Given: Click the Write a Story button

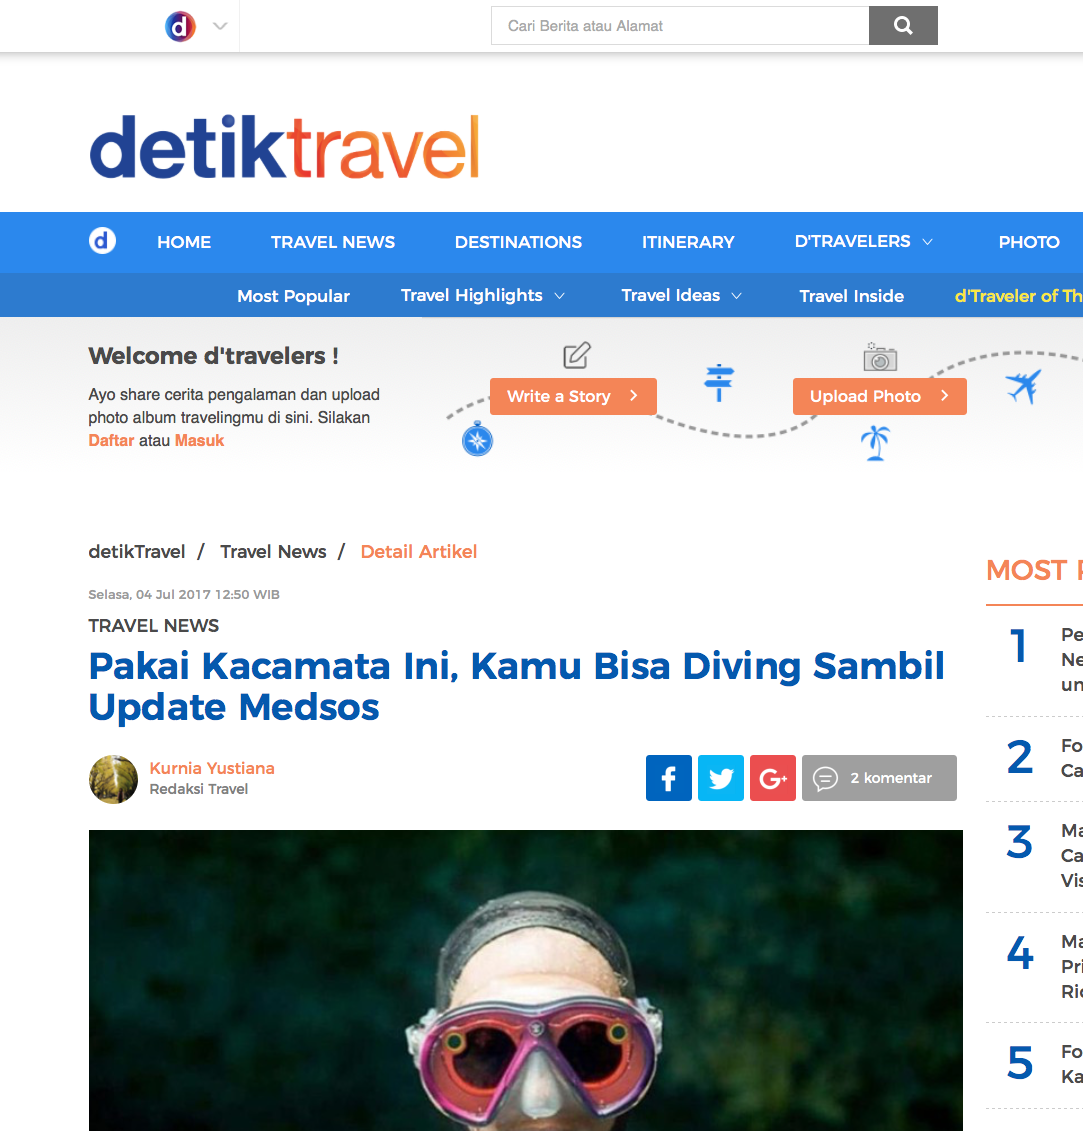Looking at the screenshot, I should (573, 396).
